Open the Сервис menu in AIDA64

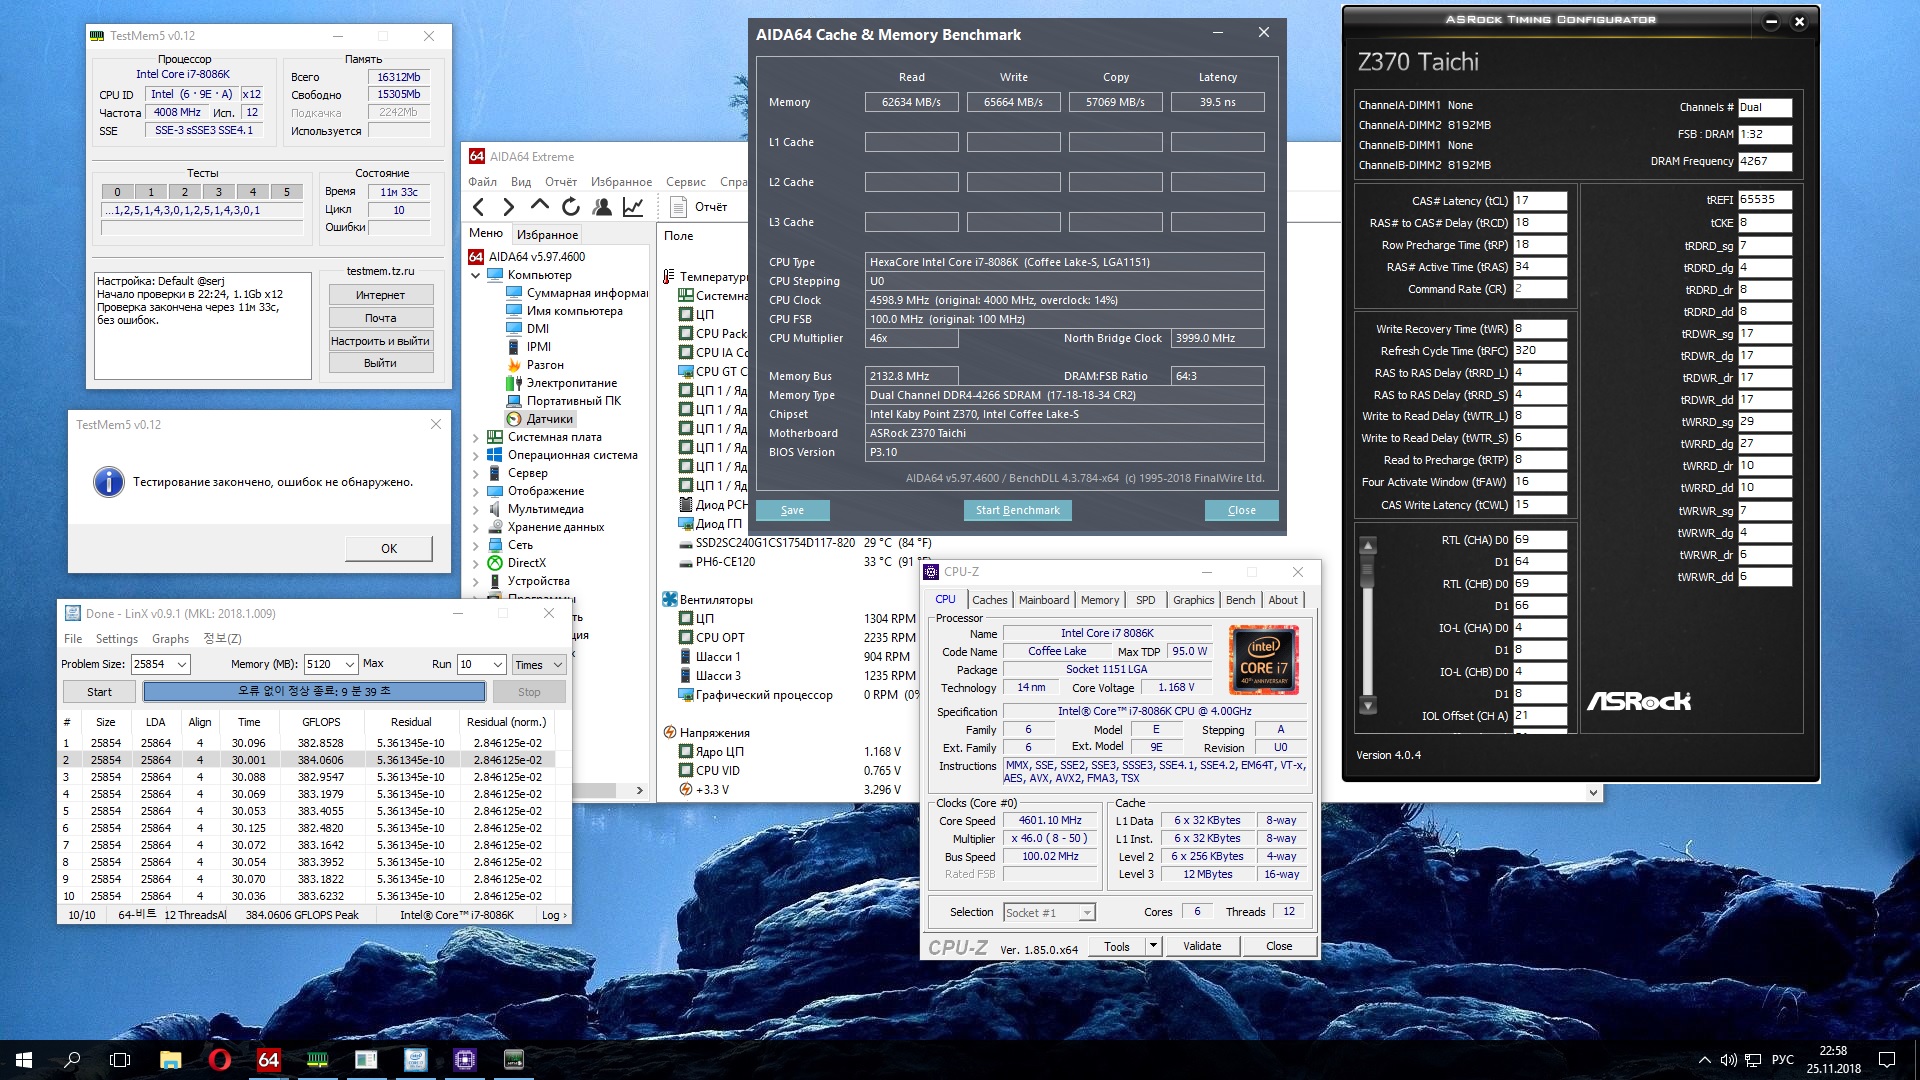(x=685, y=182)
